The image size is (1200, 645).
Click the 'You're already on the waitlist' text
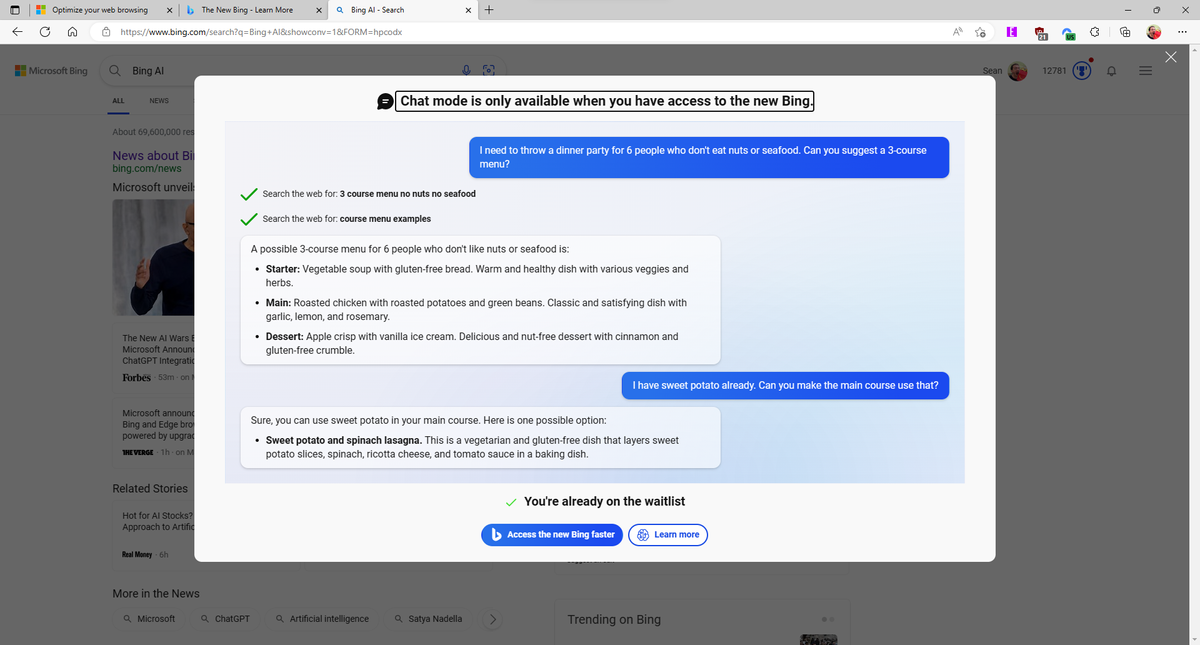pyautogui.click(x=604, y=501)
